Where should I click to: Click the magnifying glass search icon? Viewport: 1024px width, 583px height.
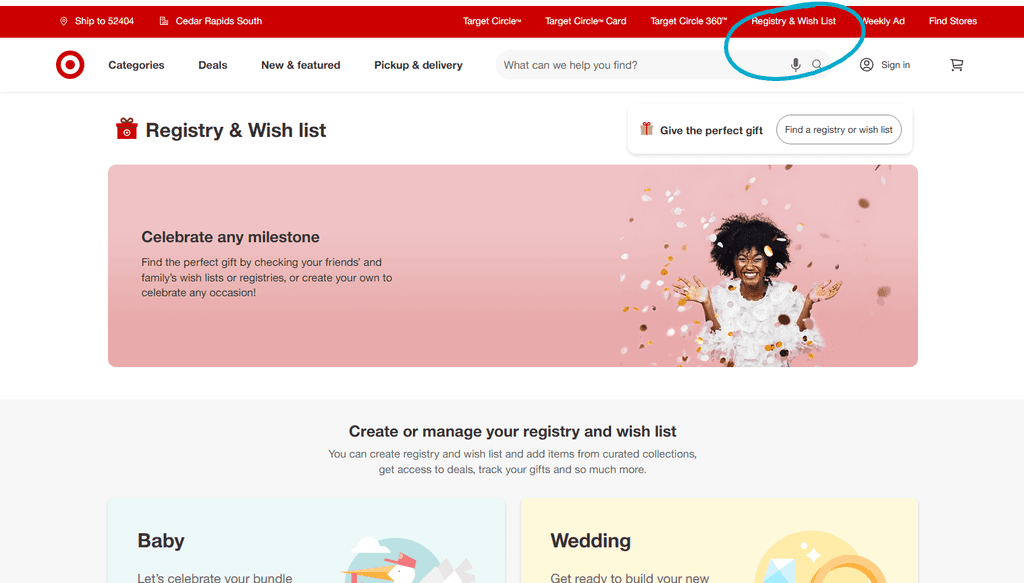pyautogui.click(x=817, y=64)
